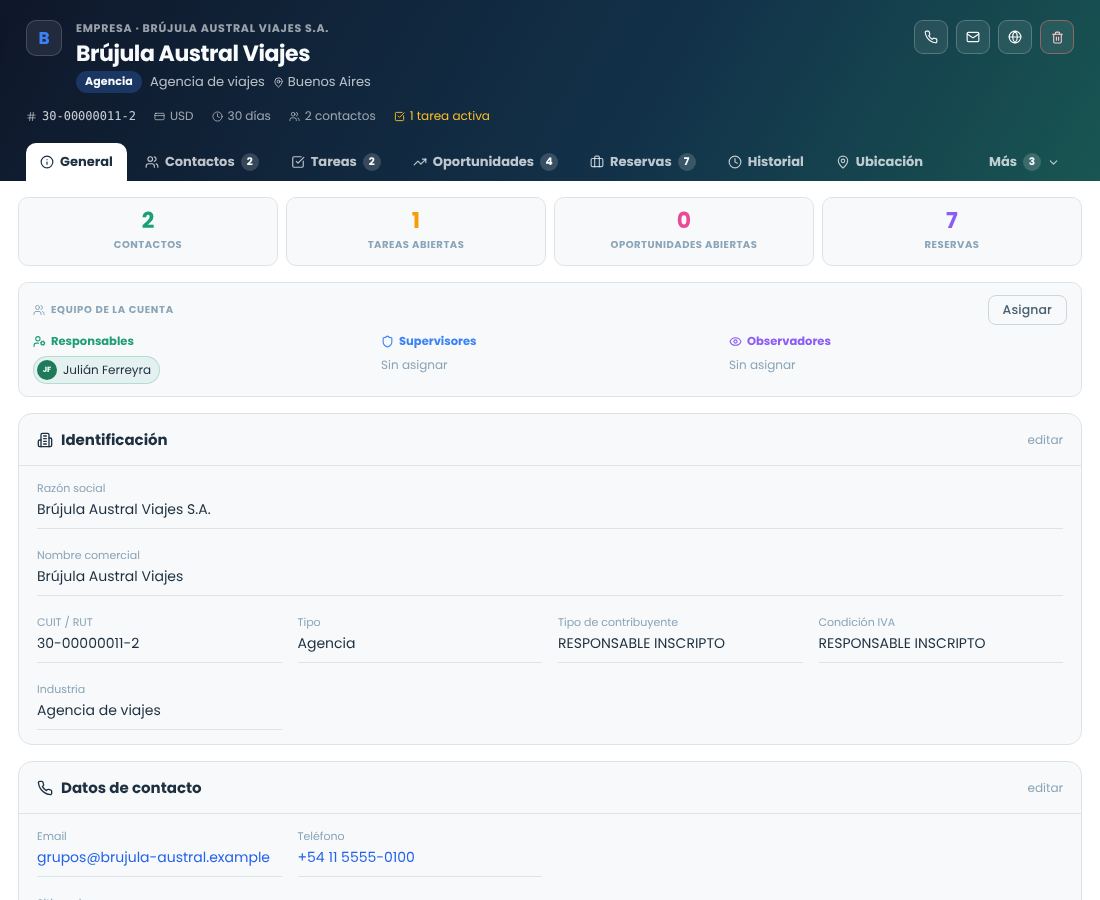Expand the Más dropdown menu
This screenshot has height=900, width=1100.
point(1023,162)
